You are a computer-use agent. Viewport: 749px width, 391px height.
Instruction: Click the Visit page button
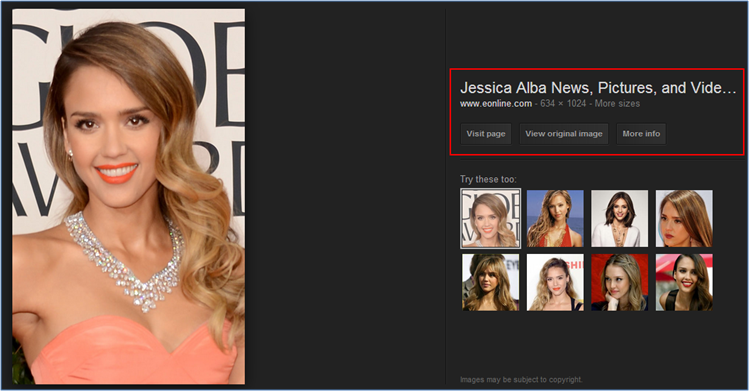(486, 134)
